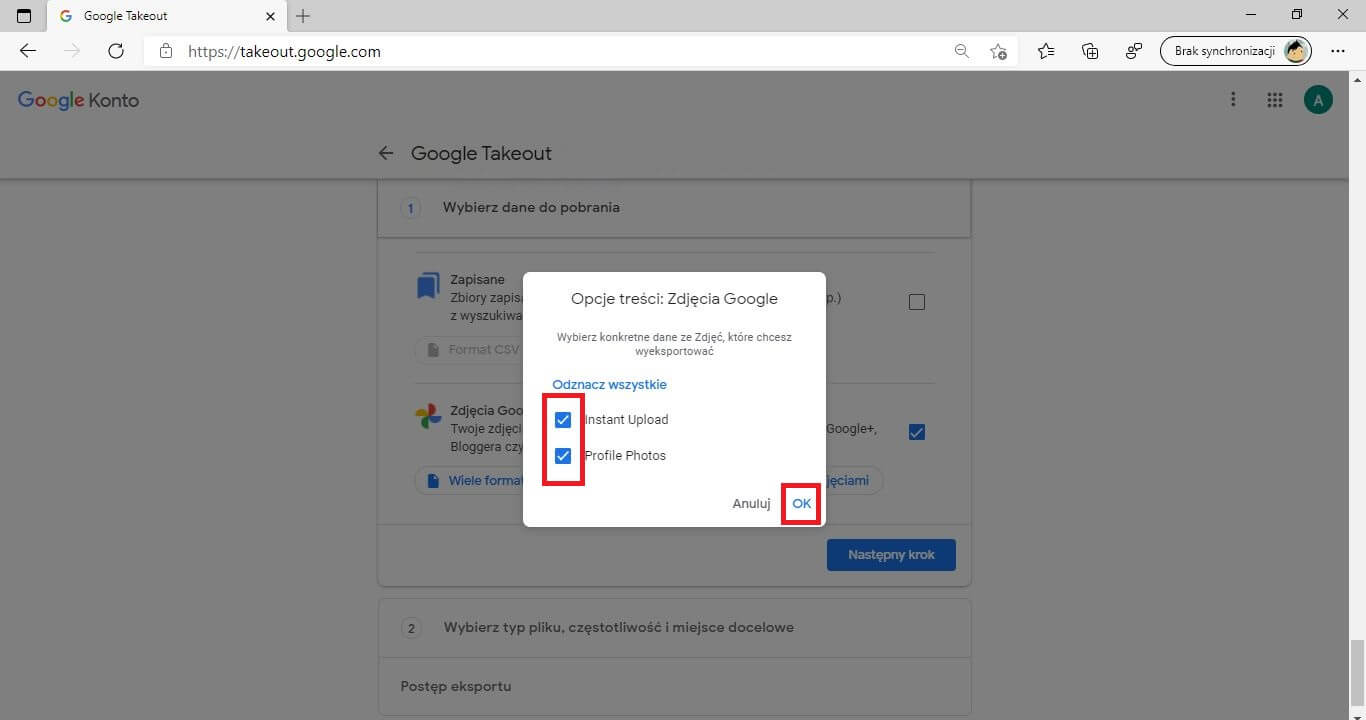
Task: Click the Zdjęcia Google pinwheel icon
Action: point(429,417)
